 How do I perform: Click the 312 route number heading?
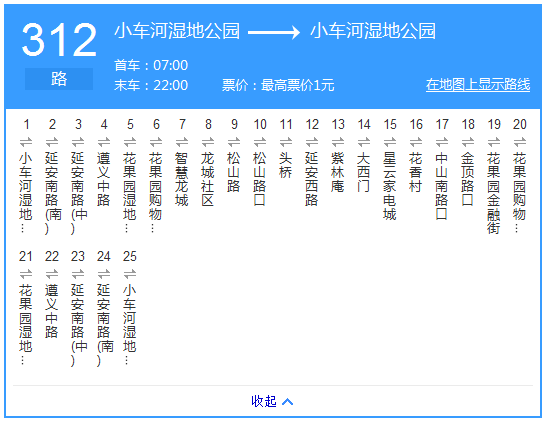[x=59, y=39]
